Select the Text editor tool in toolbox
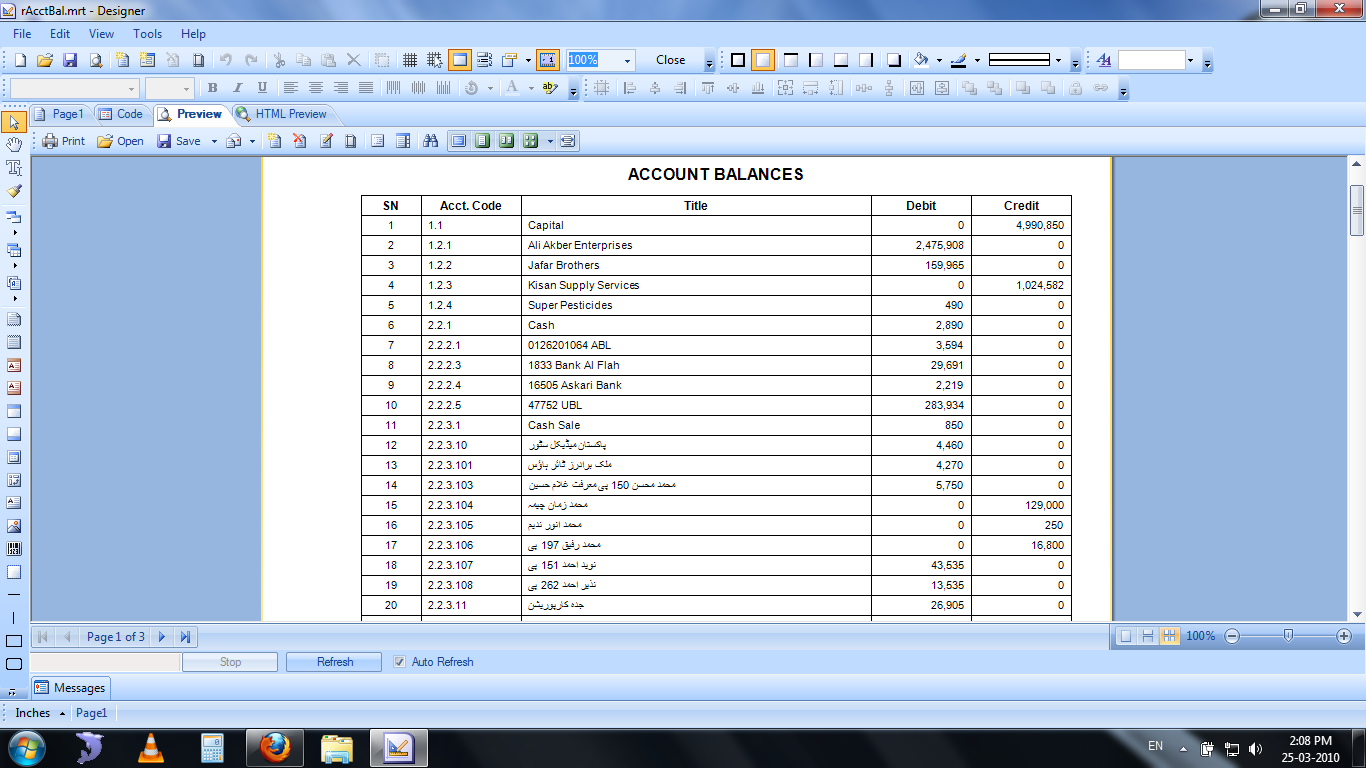 [14, 168]
